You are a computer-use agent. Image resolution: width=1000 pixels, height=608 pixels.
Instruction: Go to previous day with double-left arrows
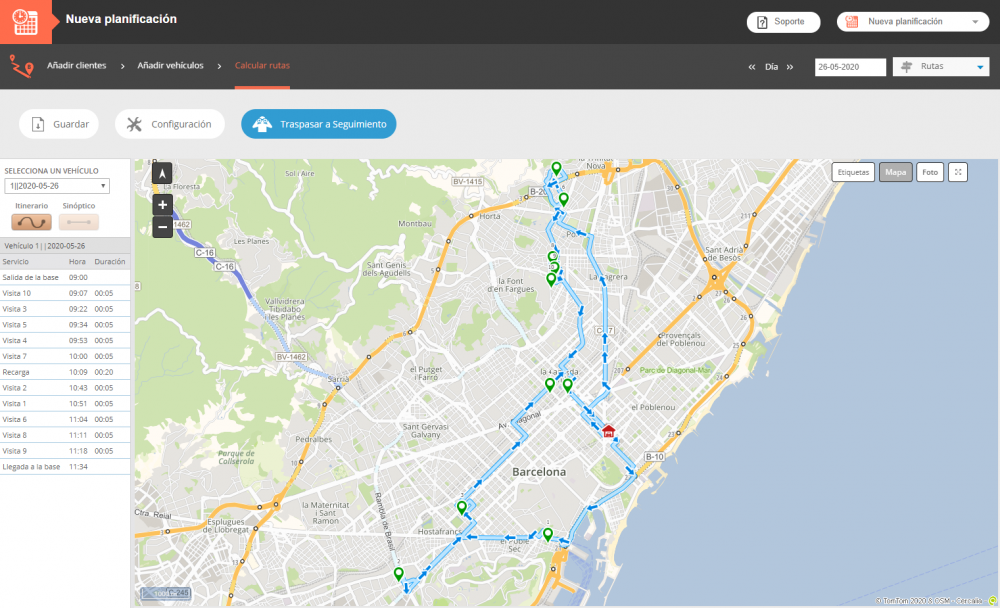(x=752, y=67)
